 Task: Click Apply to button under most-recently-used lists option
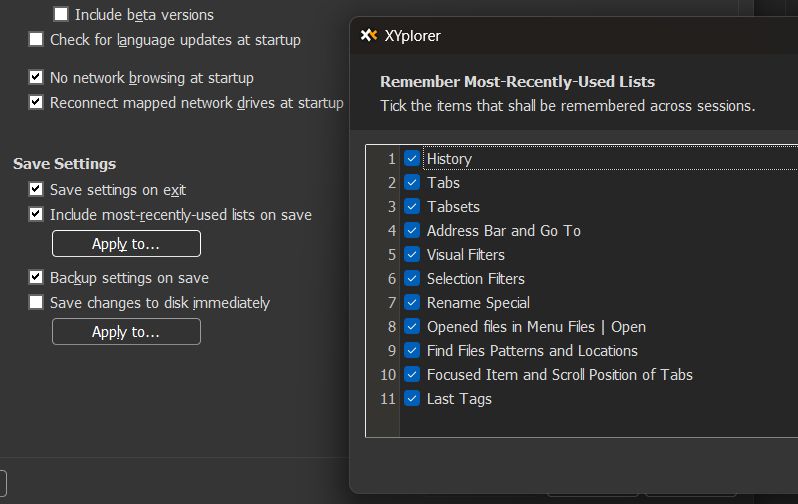pyautogui.click(x=126, y=244)
